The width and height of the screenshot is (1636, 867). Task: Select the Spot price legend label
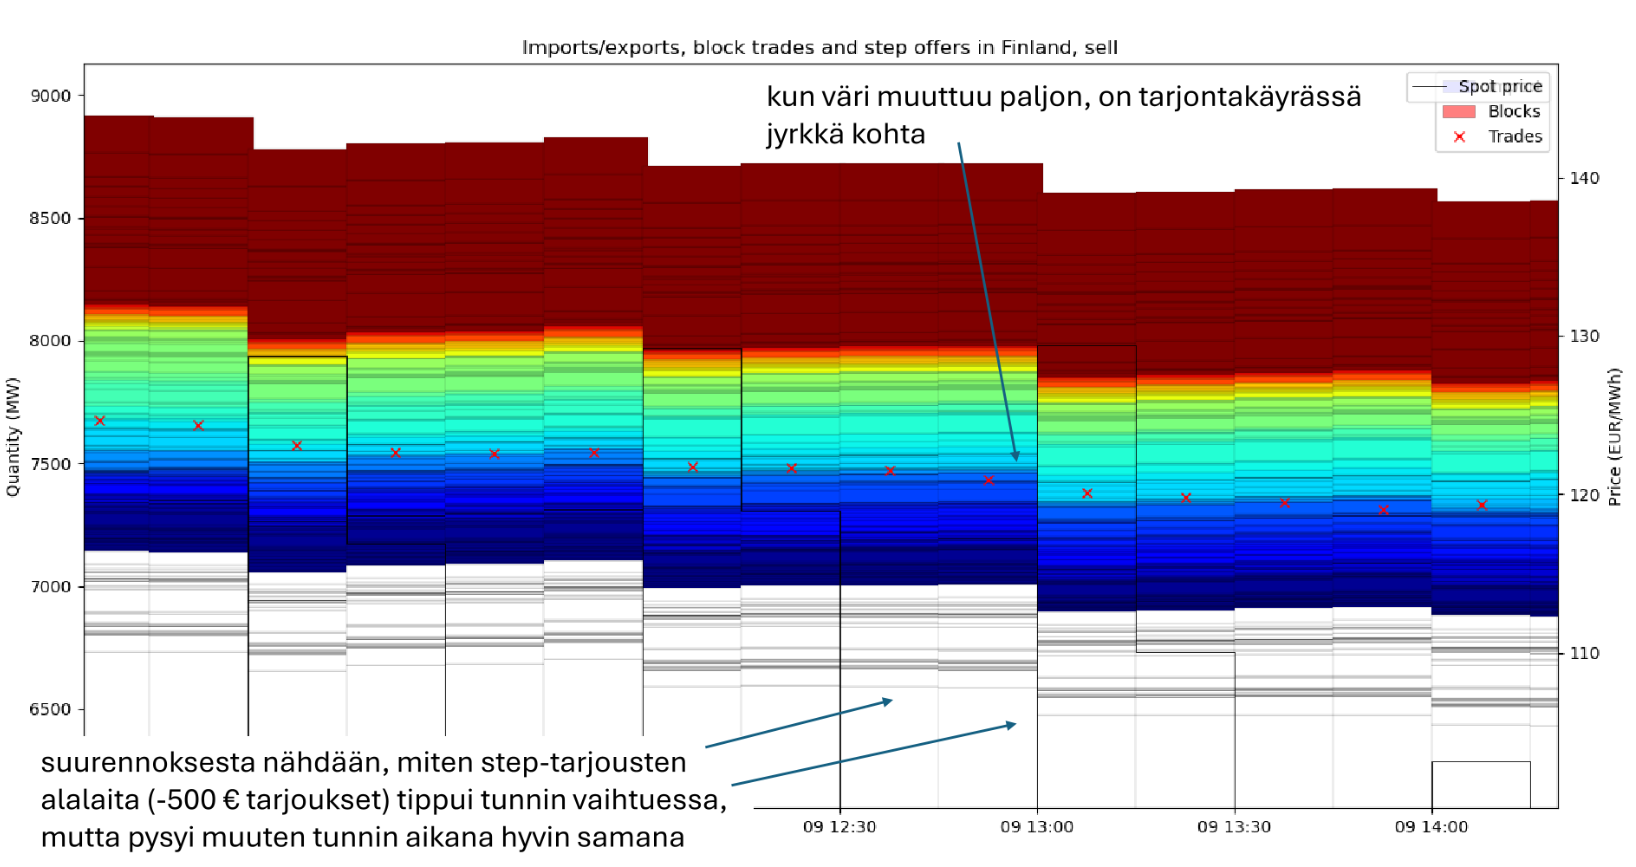[1499, 87]
